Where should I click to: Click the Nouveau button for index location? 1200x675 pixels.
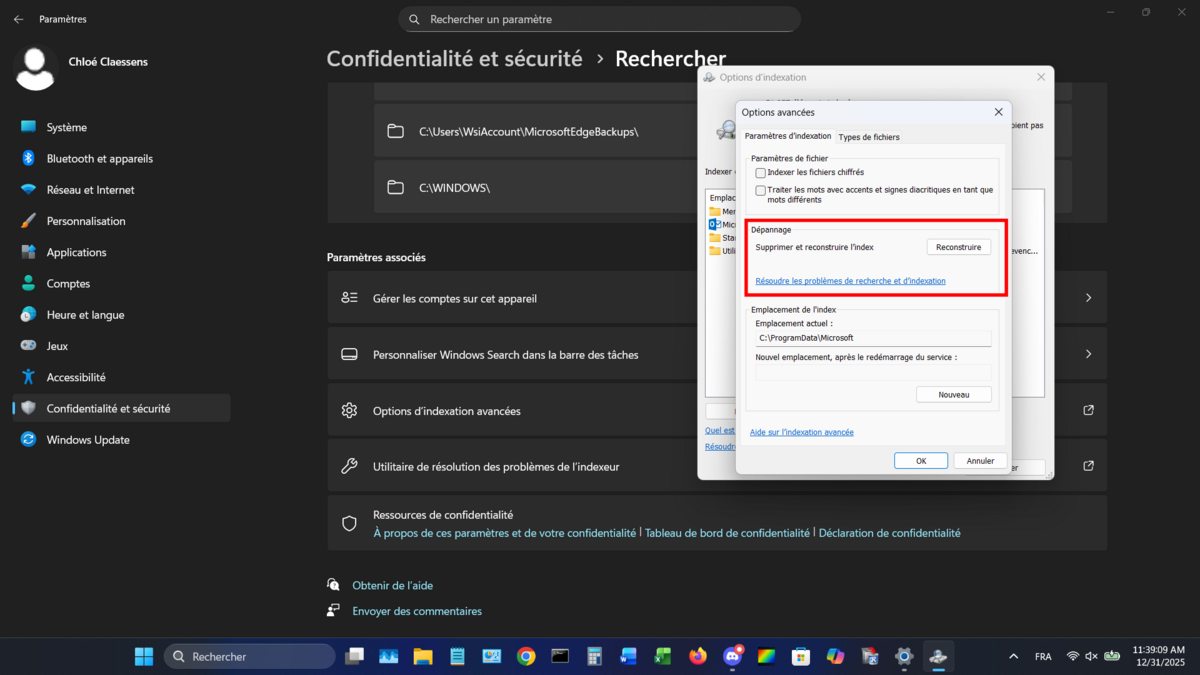[953, 395]
